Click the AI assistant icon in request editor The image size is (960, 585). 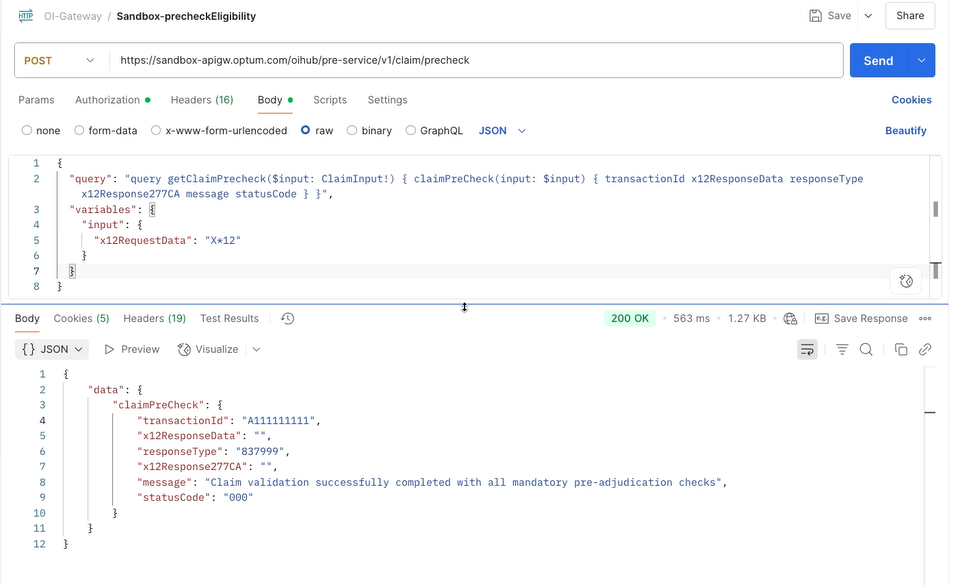(906, 281)
